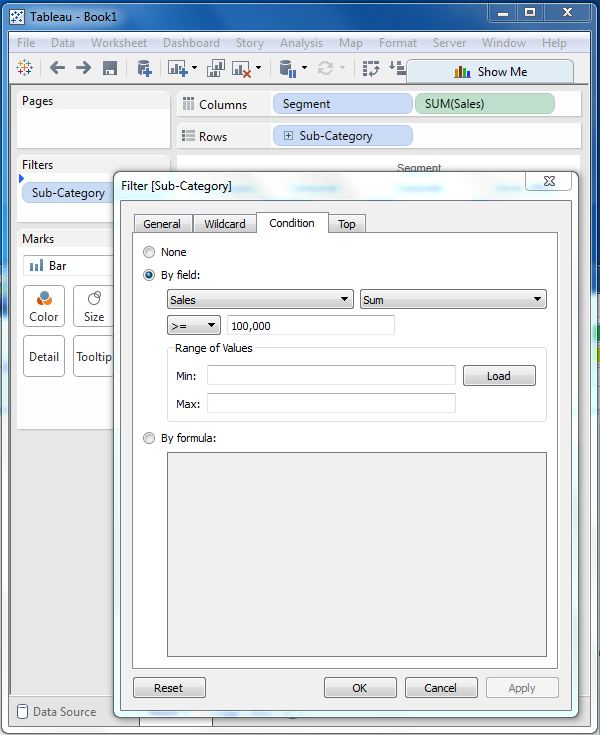Click the Redo forward arrow icon
Image resolution: width=600 pixels, height=735 pixels.
[83, 68]
